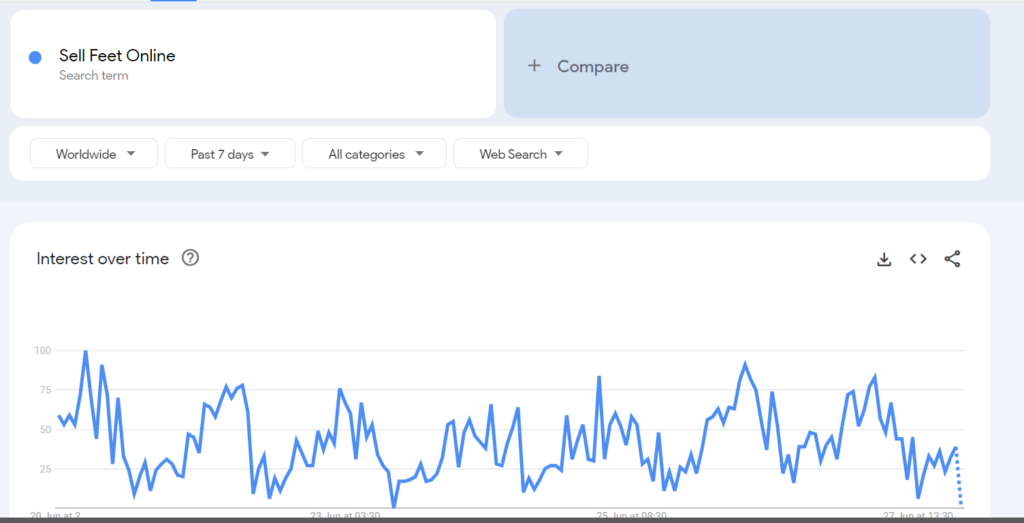Click the plus icon in Compare card
This screenshot has width=1024, height=523.
click(x=534, y=66)
